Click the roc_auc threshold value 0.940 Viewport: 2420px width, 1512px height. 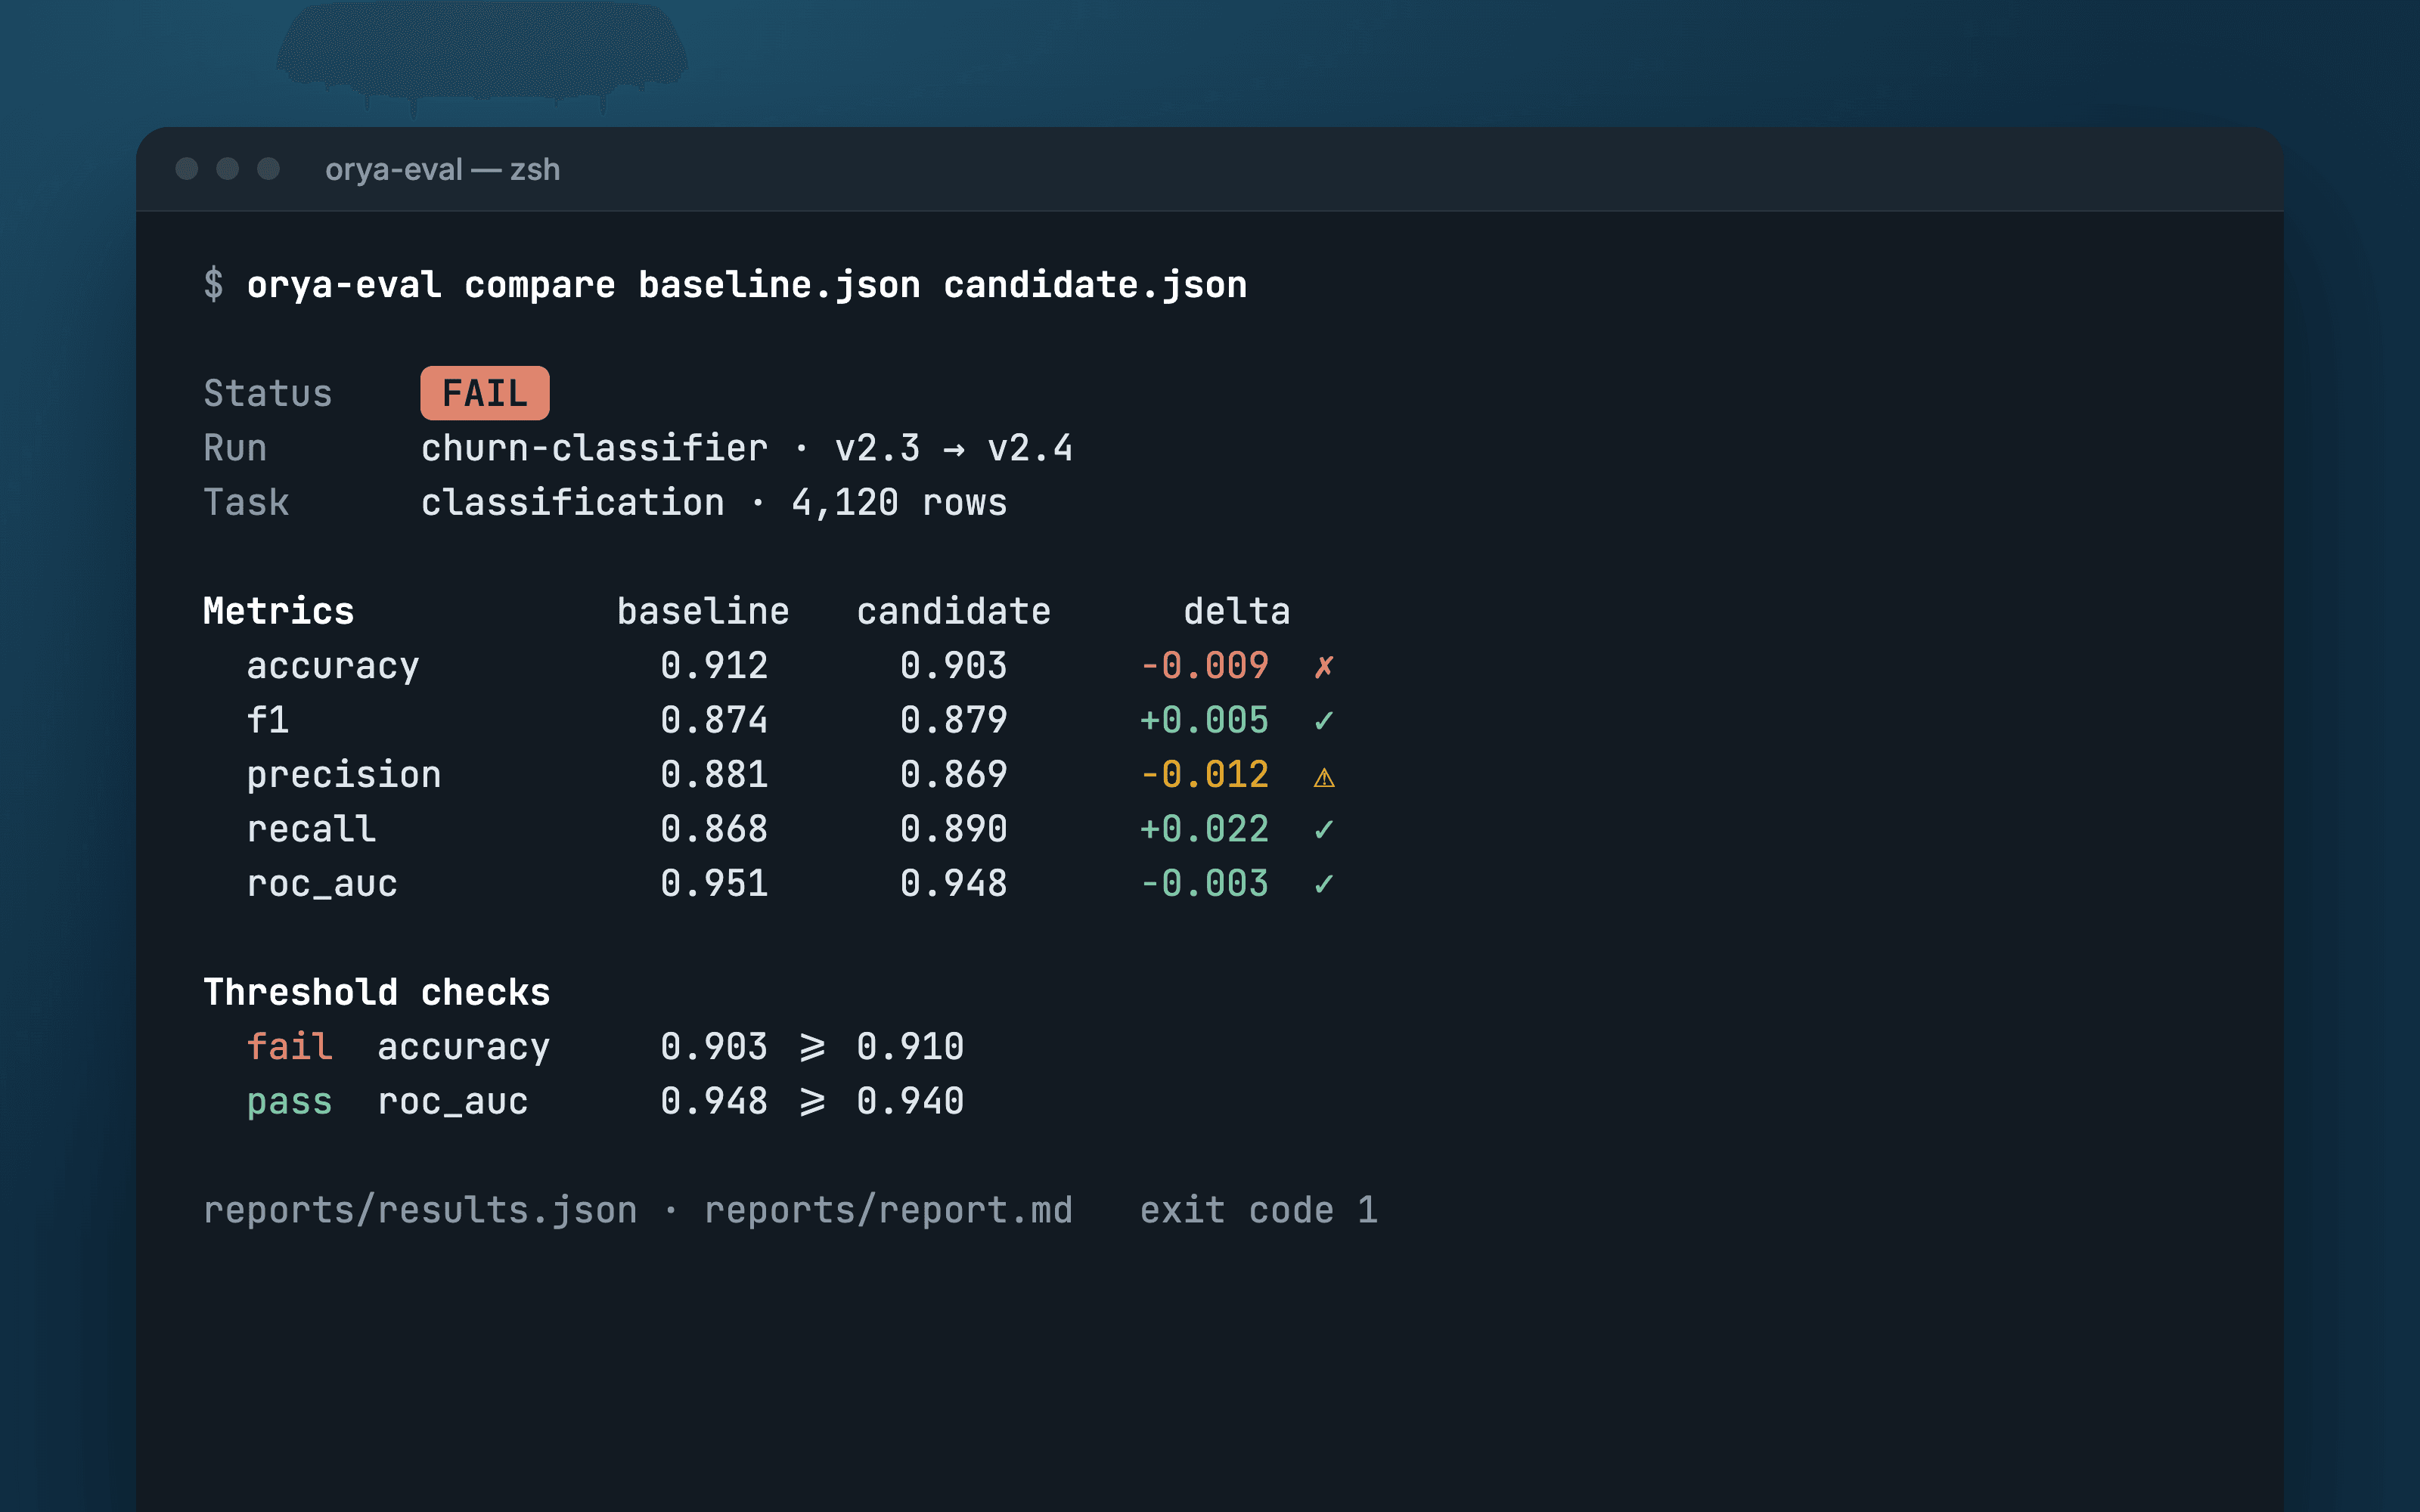click(x=910, y=1101)
